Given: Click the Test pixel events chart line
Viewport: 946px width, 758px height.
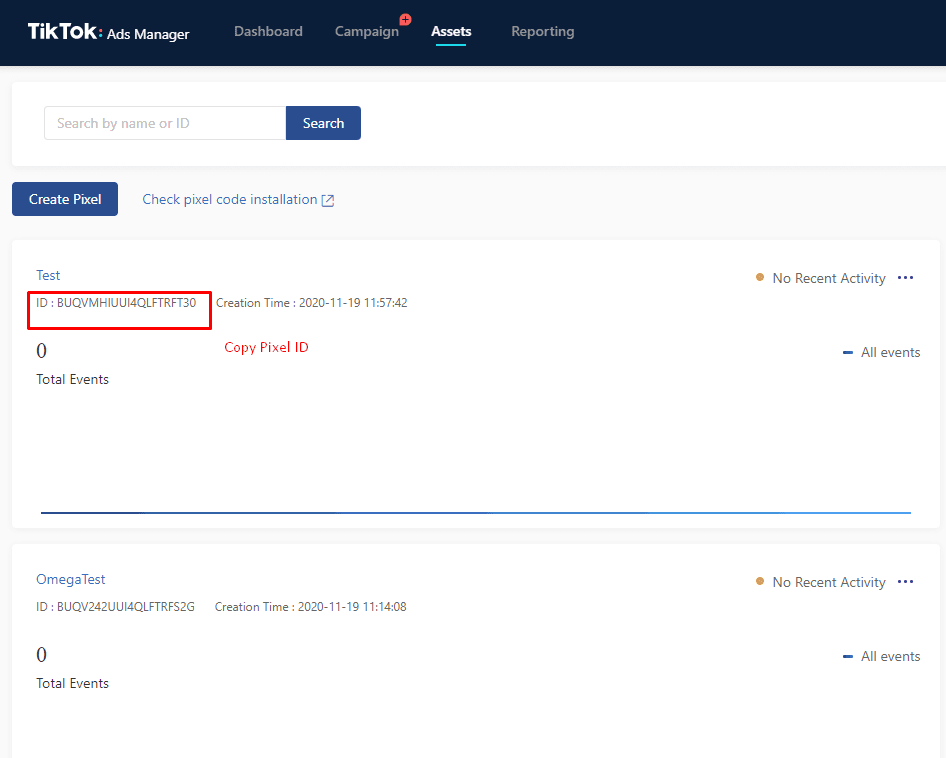Looking at the screenshot, I should tap(476, 512).
